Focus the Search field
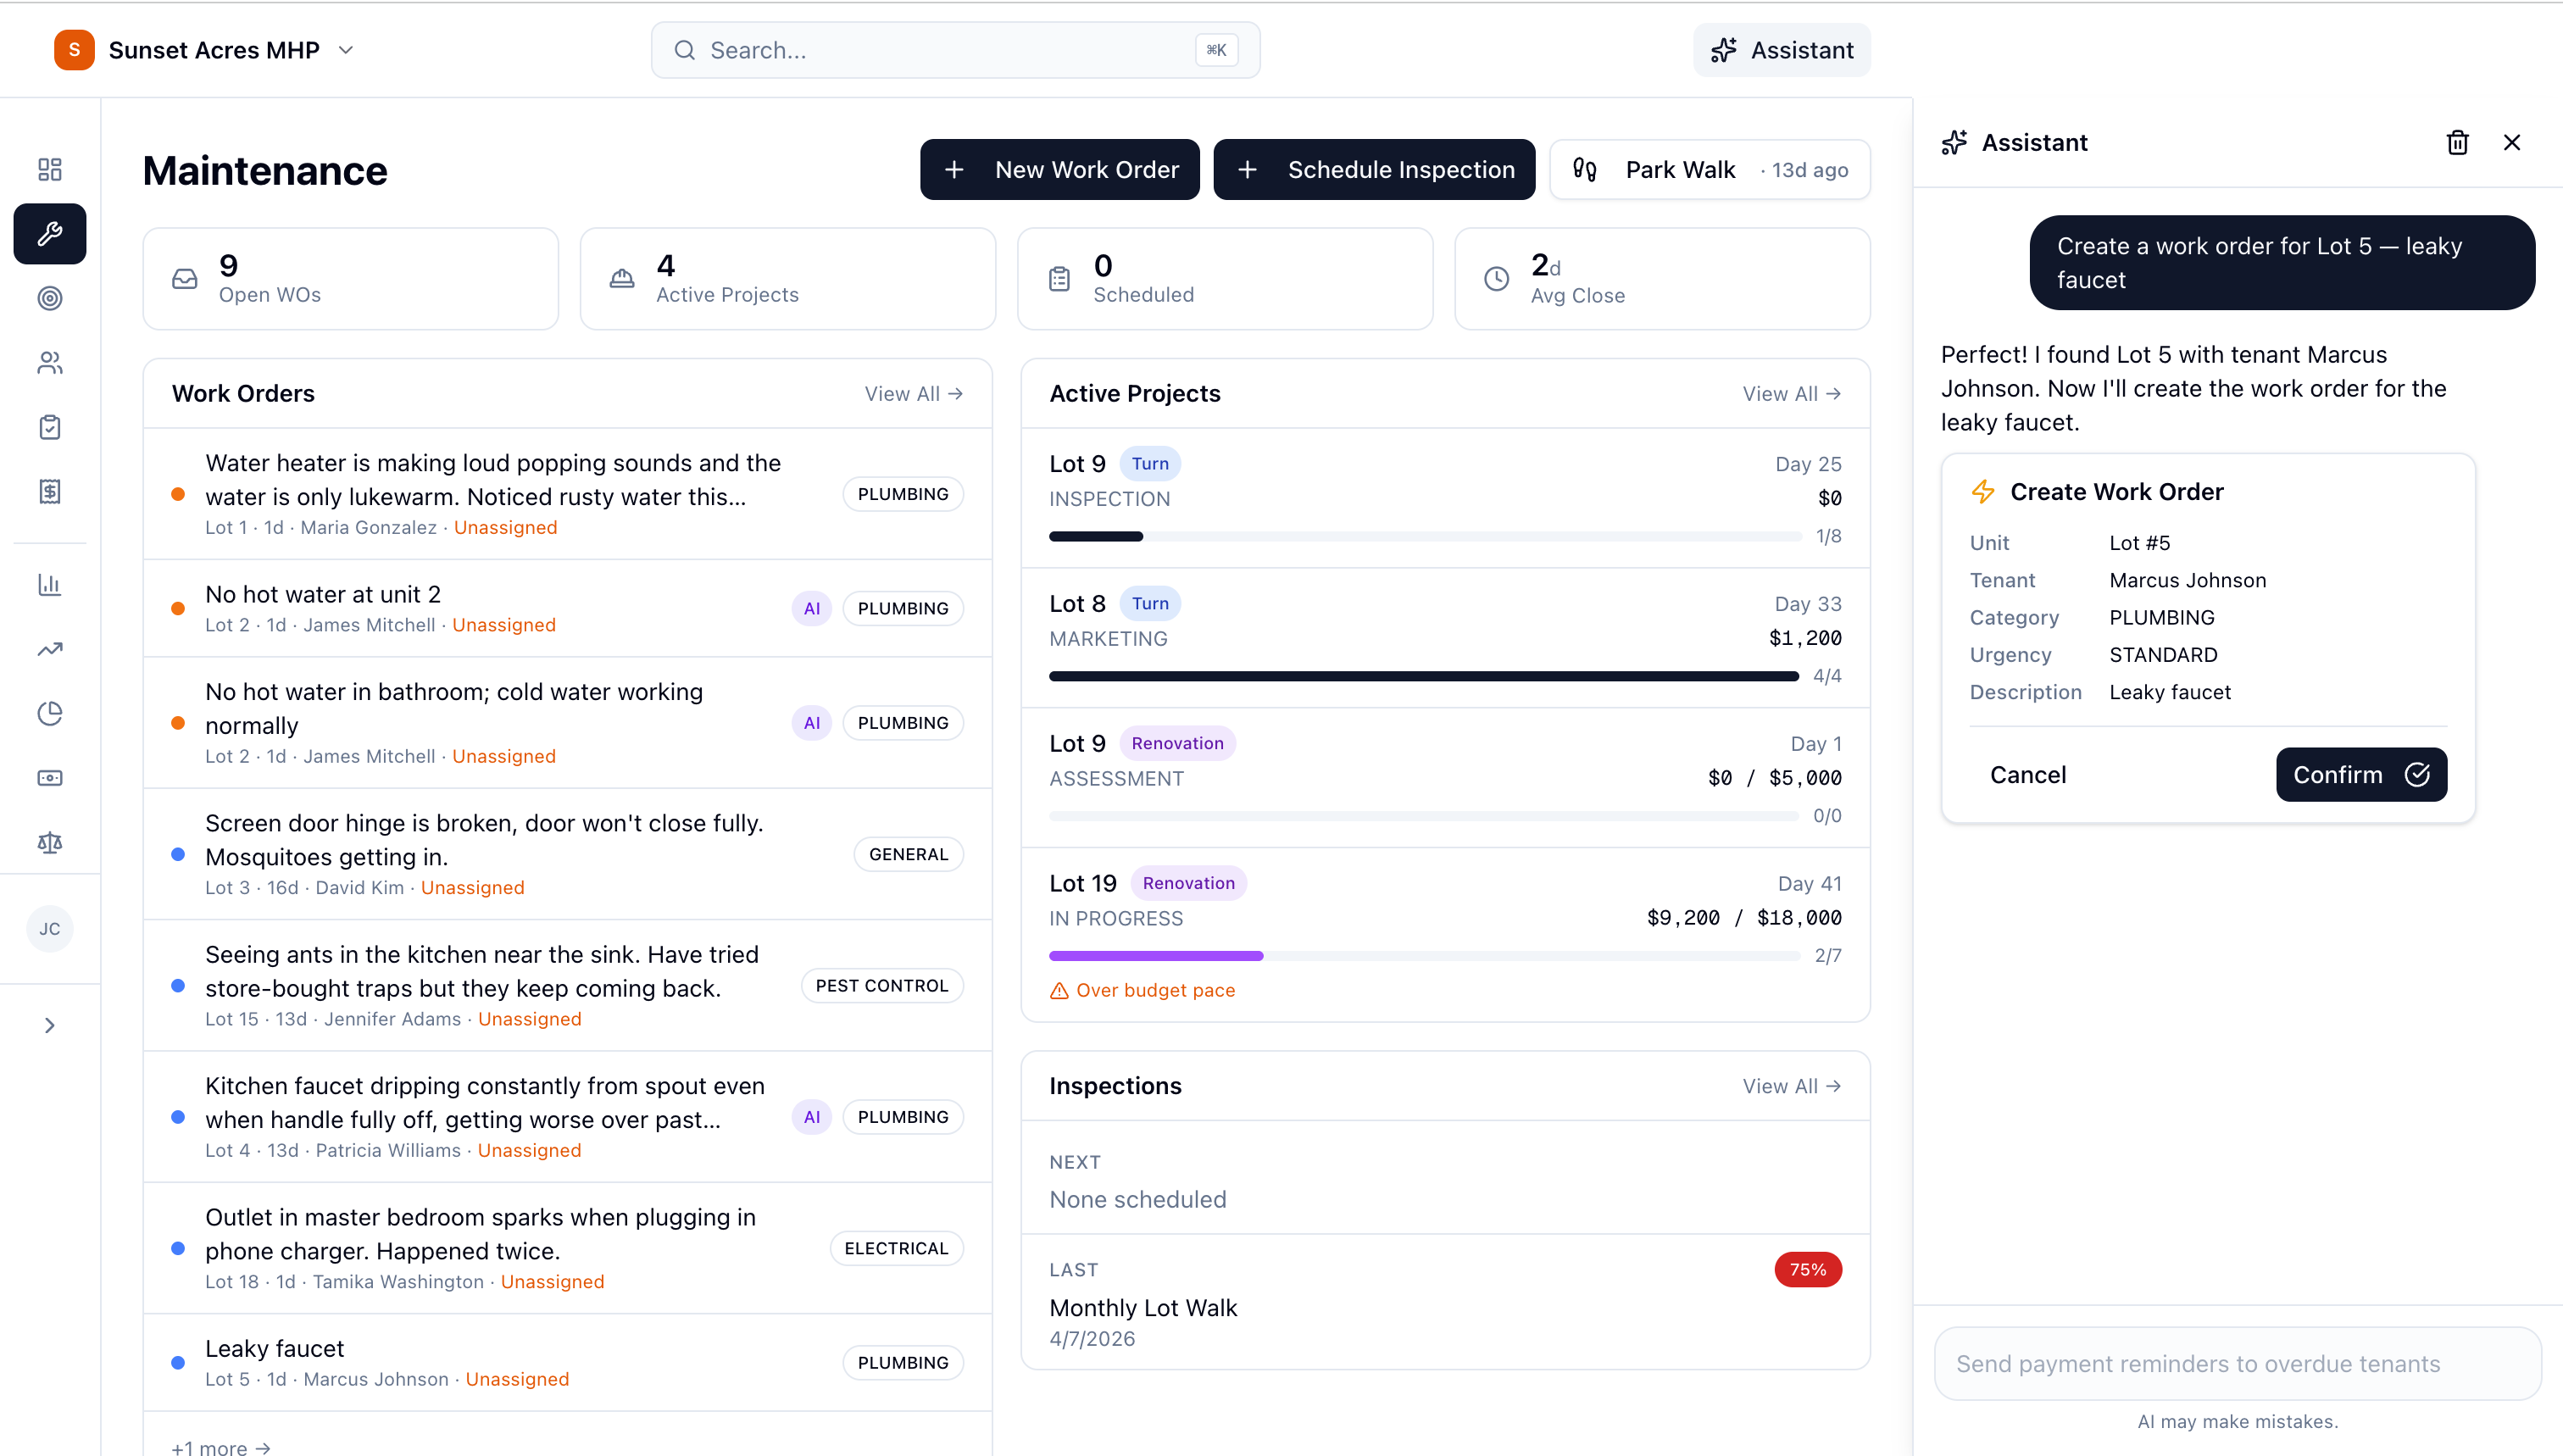This screenshot has width=2563, height=1456. pos(955,50)
